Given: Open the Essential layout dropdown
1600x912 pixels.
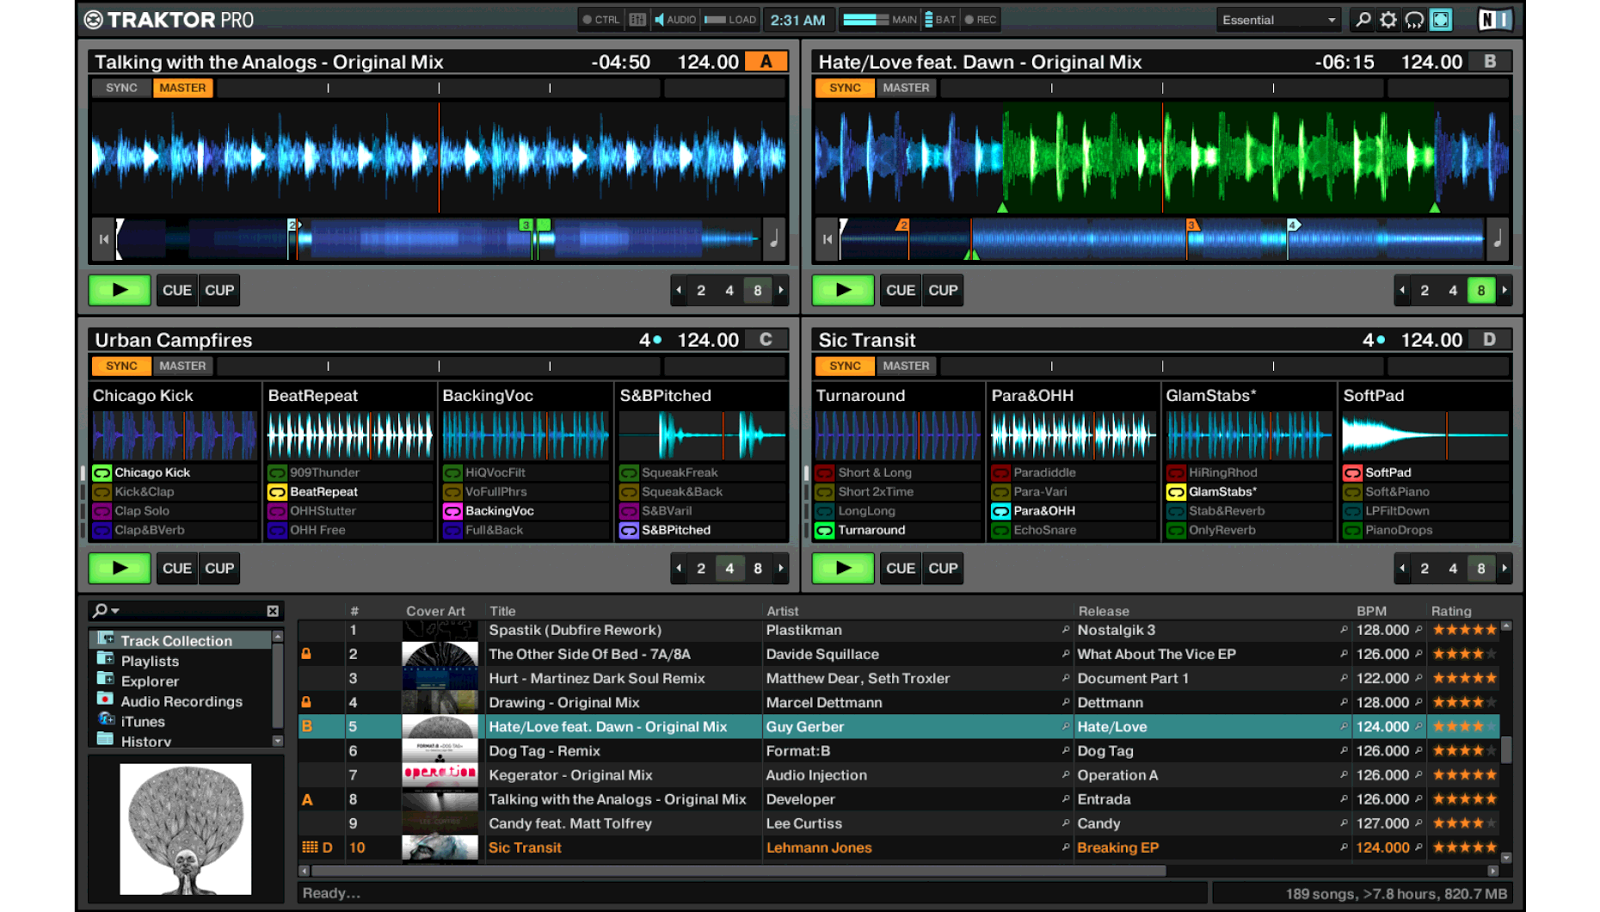Looking at the screenshot, I should (1278, 20).
